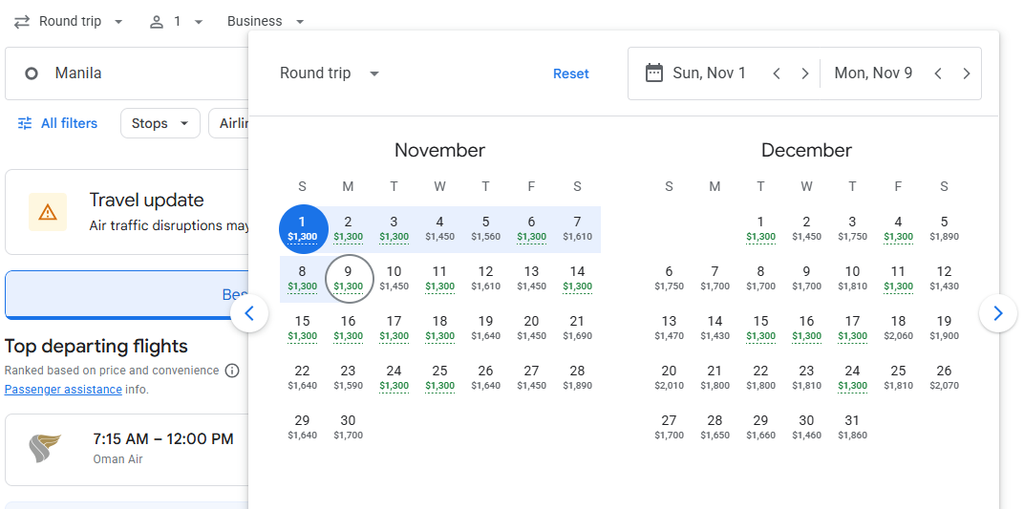
Task: Select November 14 at $1,300
Action: 577,278
